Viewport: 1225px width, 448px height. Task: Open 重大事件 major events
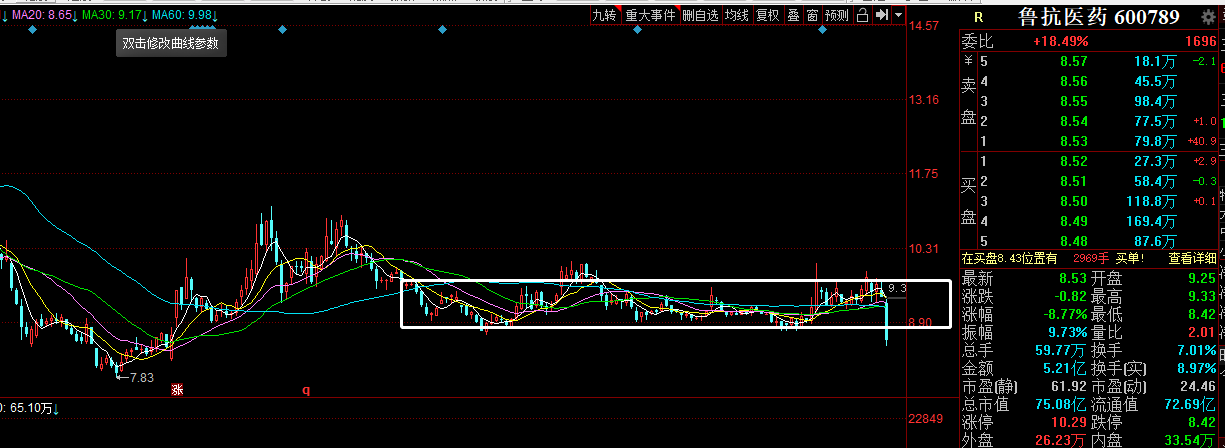pos(650,15)
